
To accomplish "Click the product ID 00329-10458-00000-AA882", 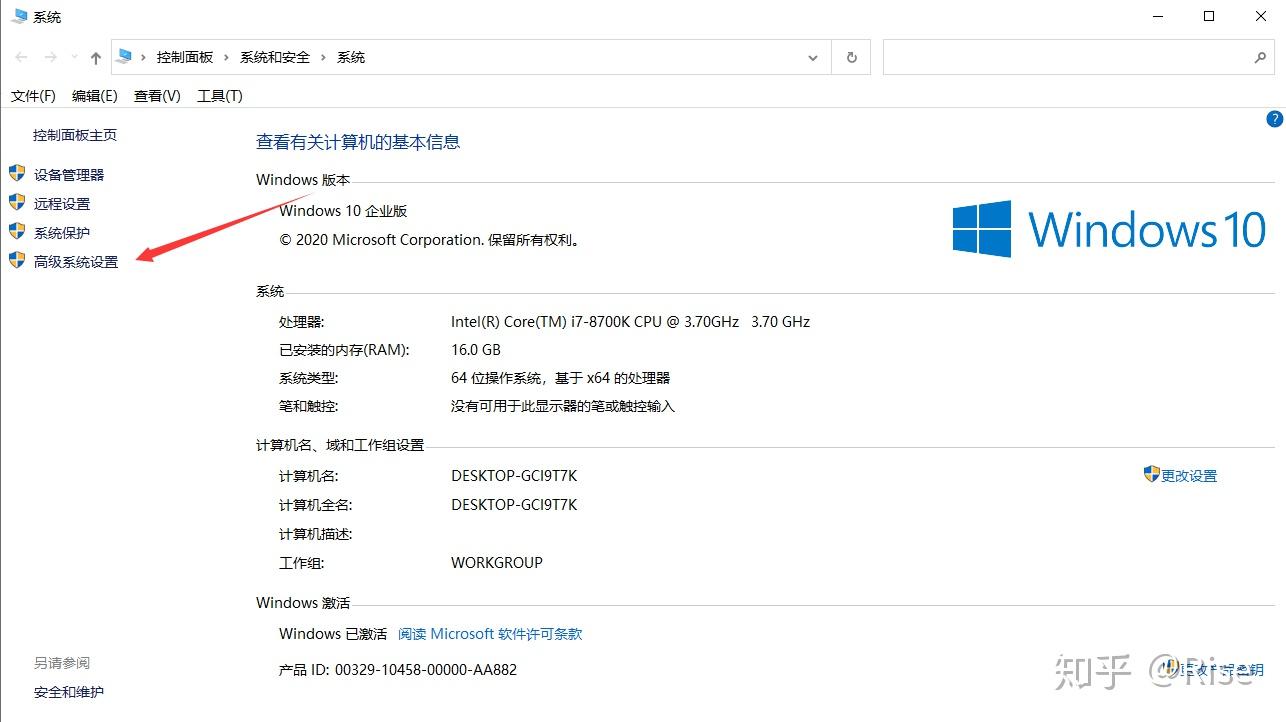I will (426, 670).
